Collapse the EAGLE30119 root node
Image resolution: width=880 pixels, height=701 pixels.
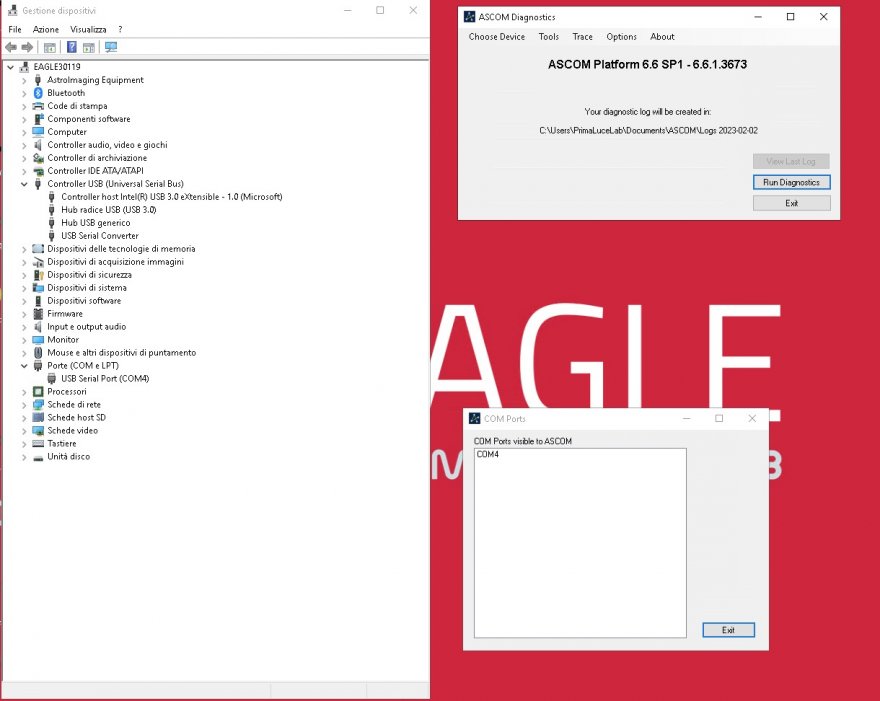11,67
